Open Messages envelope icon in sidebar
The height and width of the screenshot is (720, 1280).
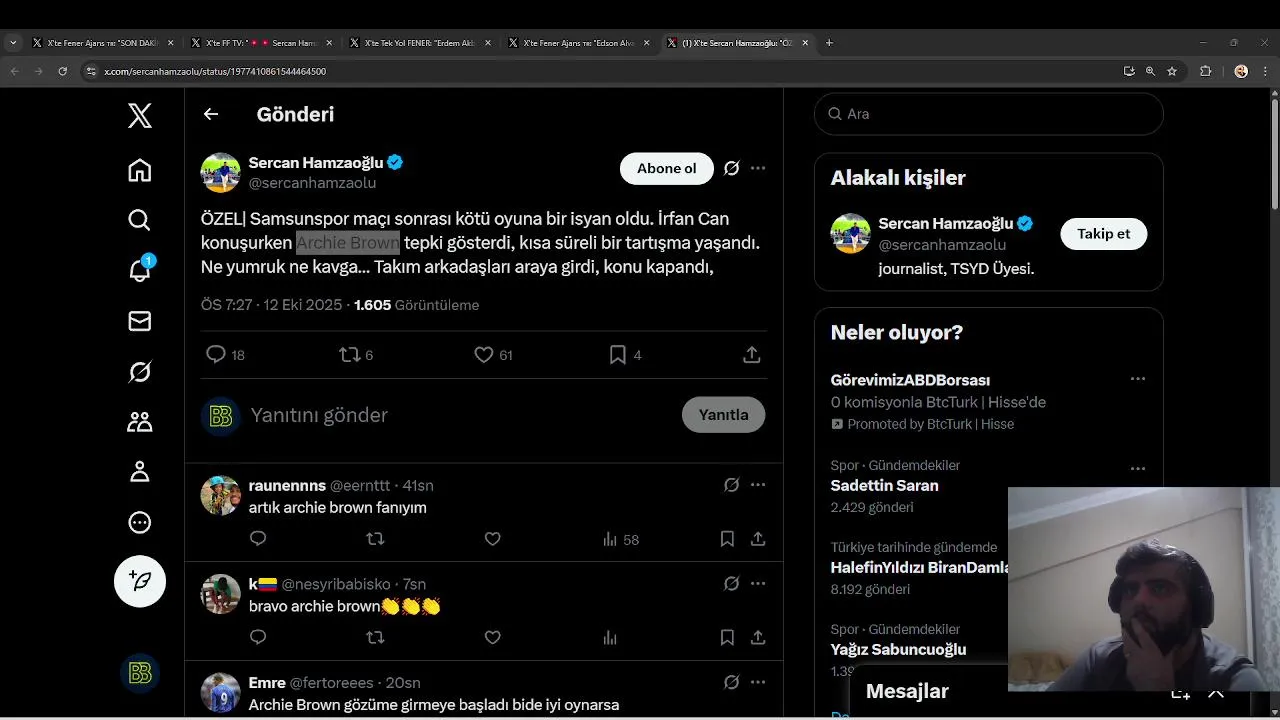tap(140, 320)
